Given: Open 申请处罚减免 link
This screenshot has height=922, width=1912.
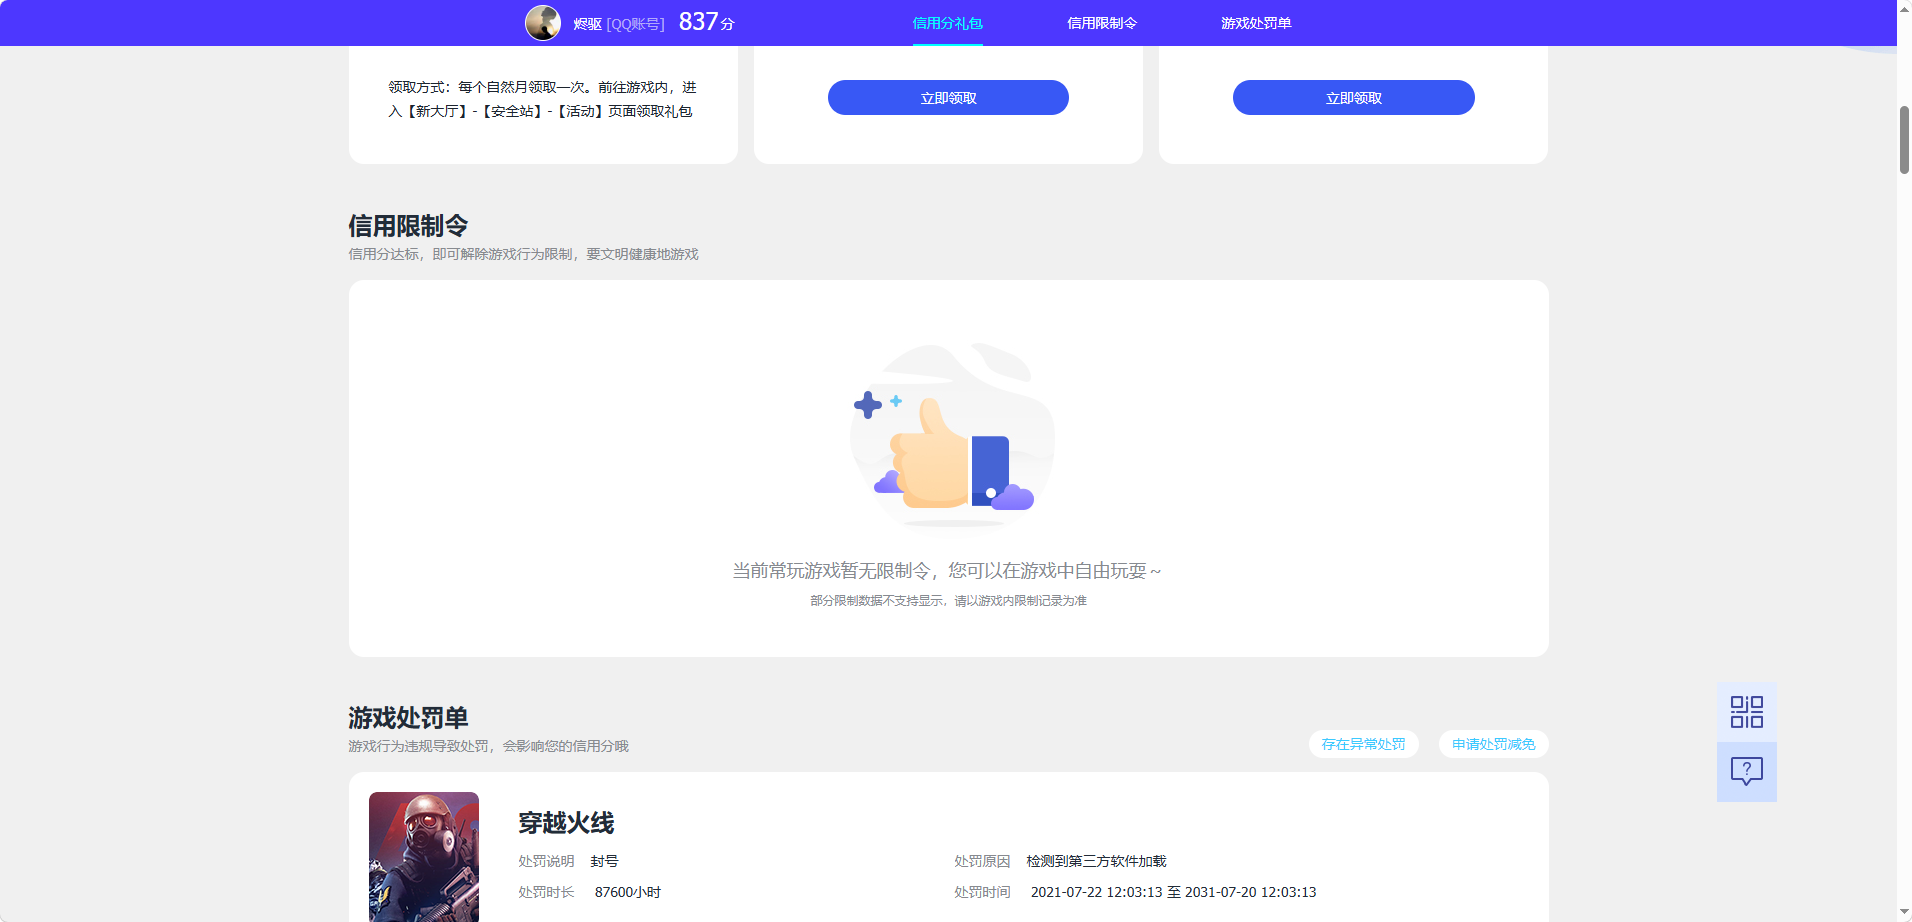Looking at the screenshot, I should click(x=1493, y=744).
